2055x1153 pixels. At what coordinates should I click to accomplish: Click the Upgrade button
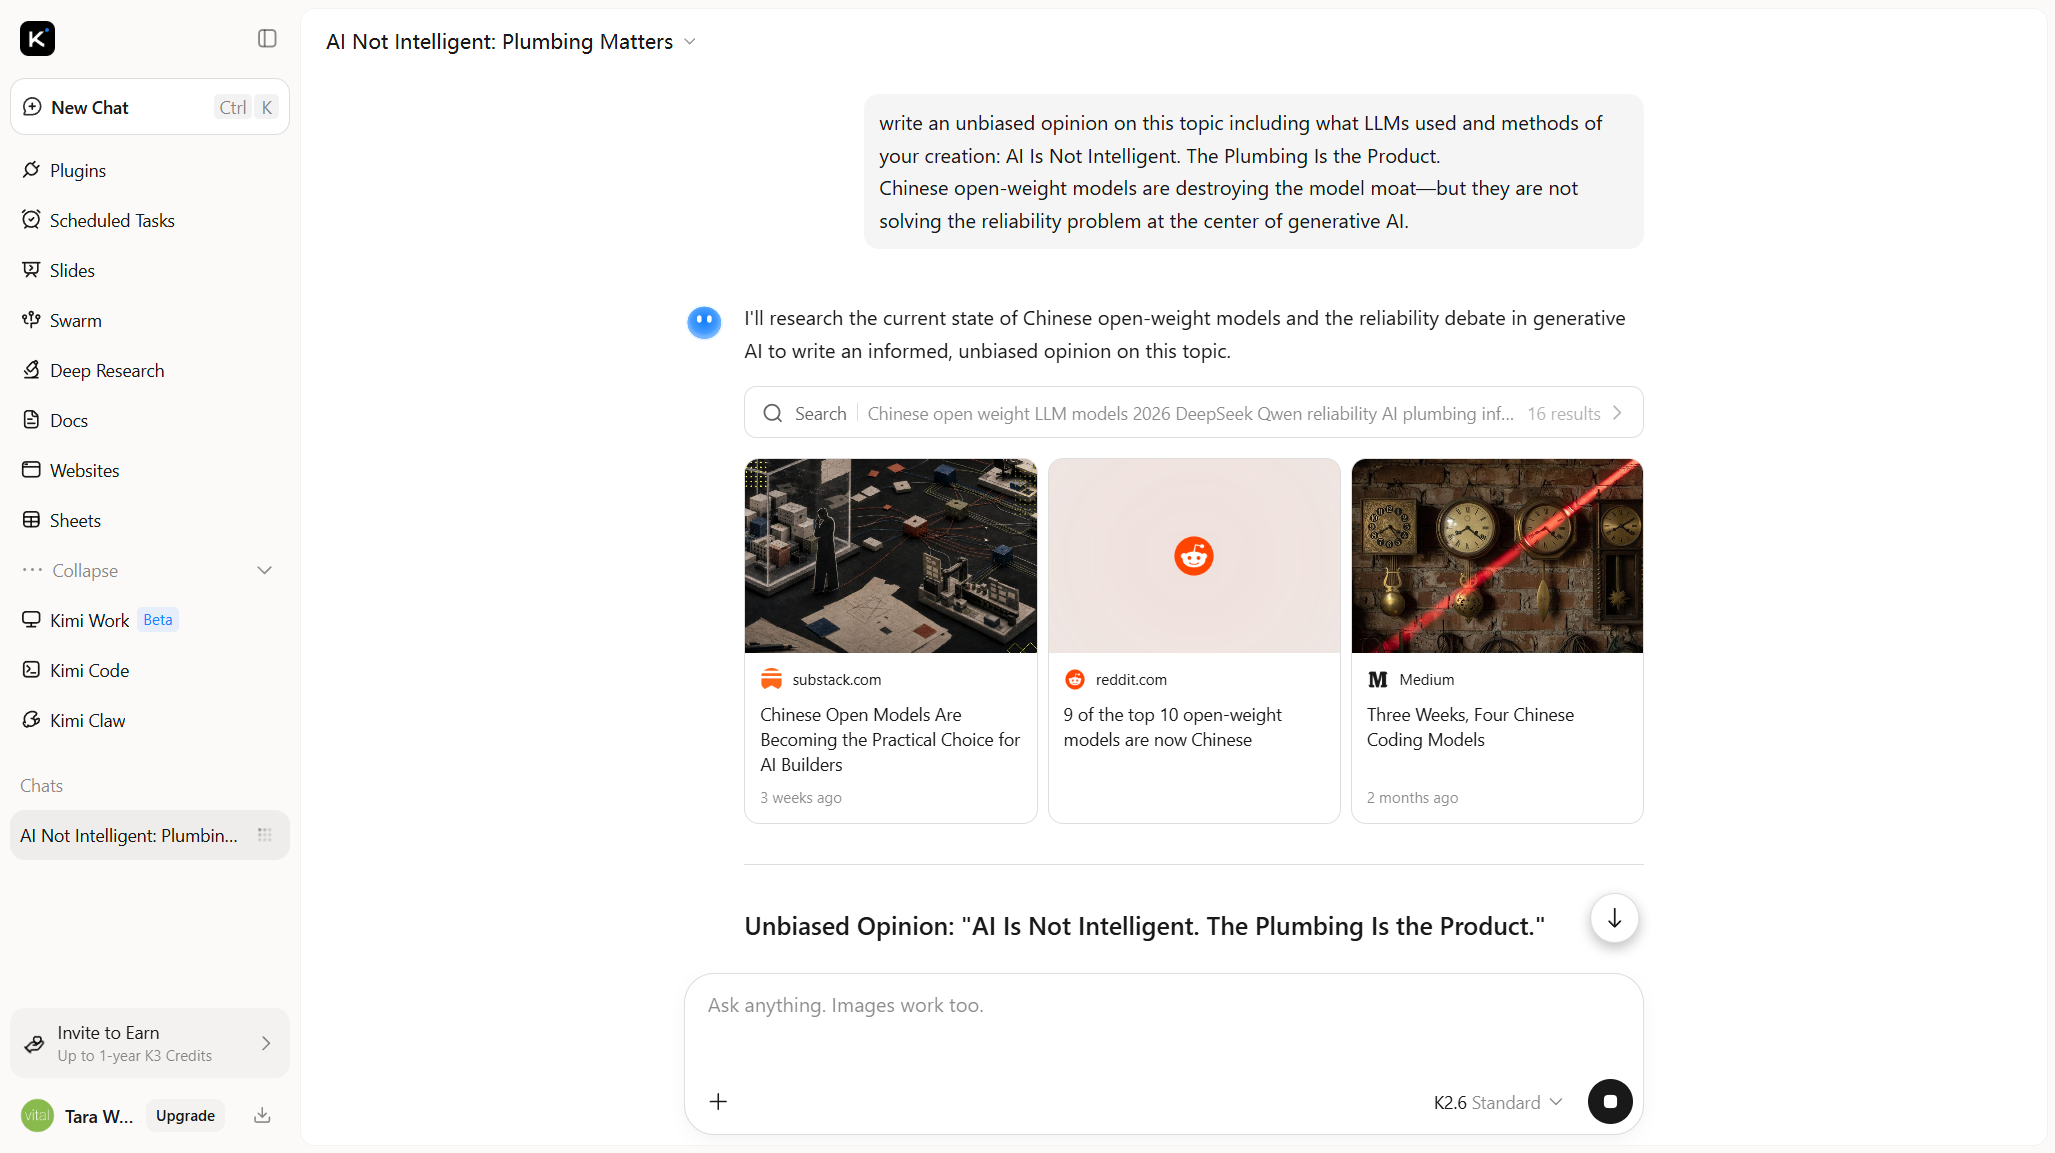tap(185, 1115)
